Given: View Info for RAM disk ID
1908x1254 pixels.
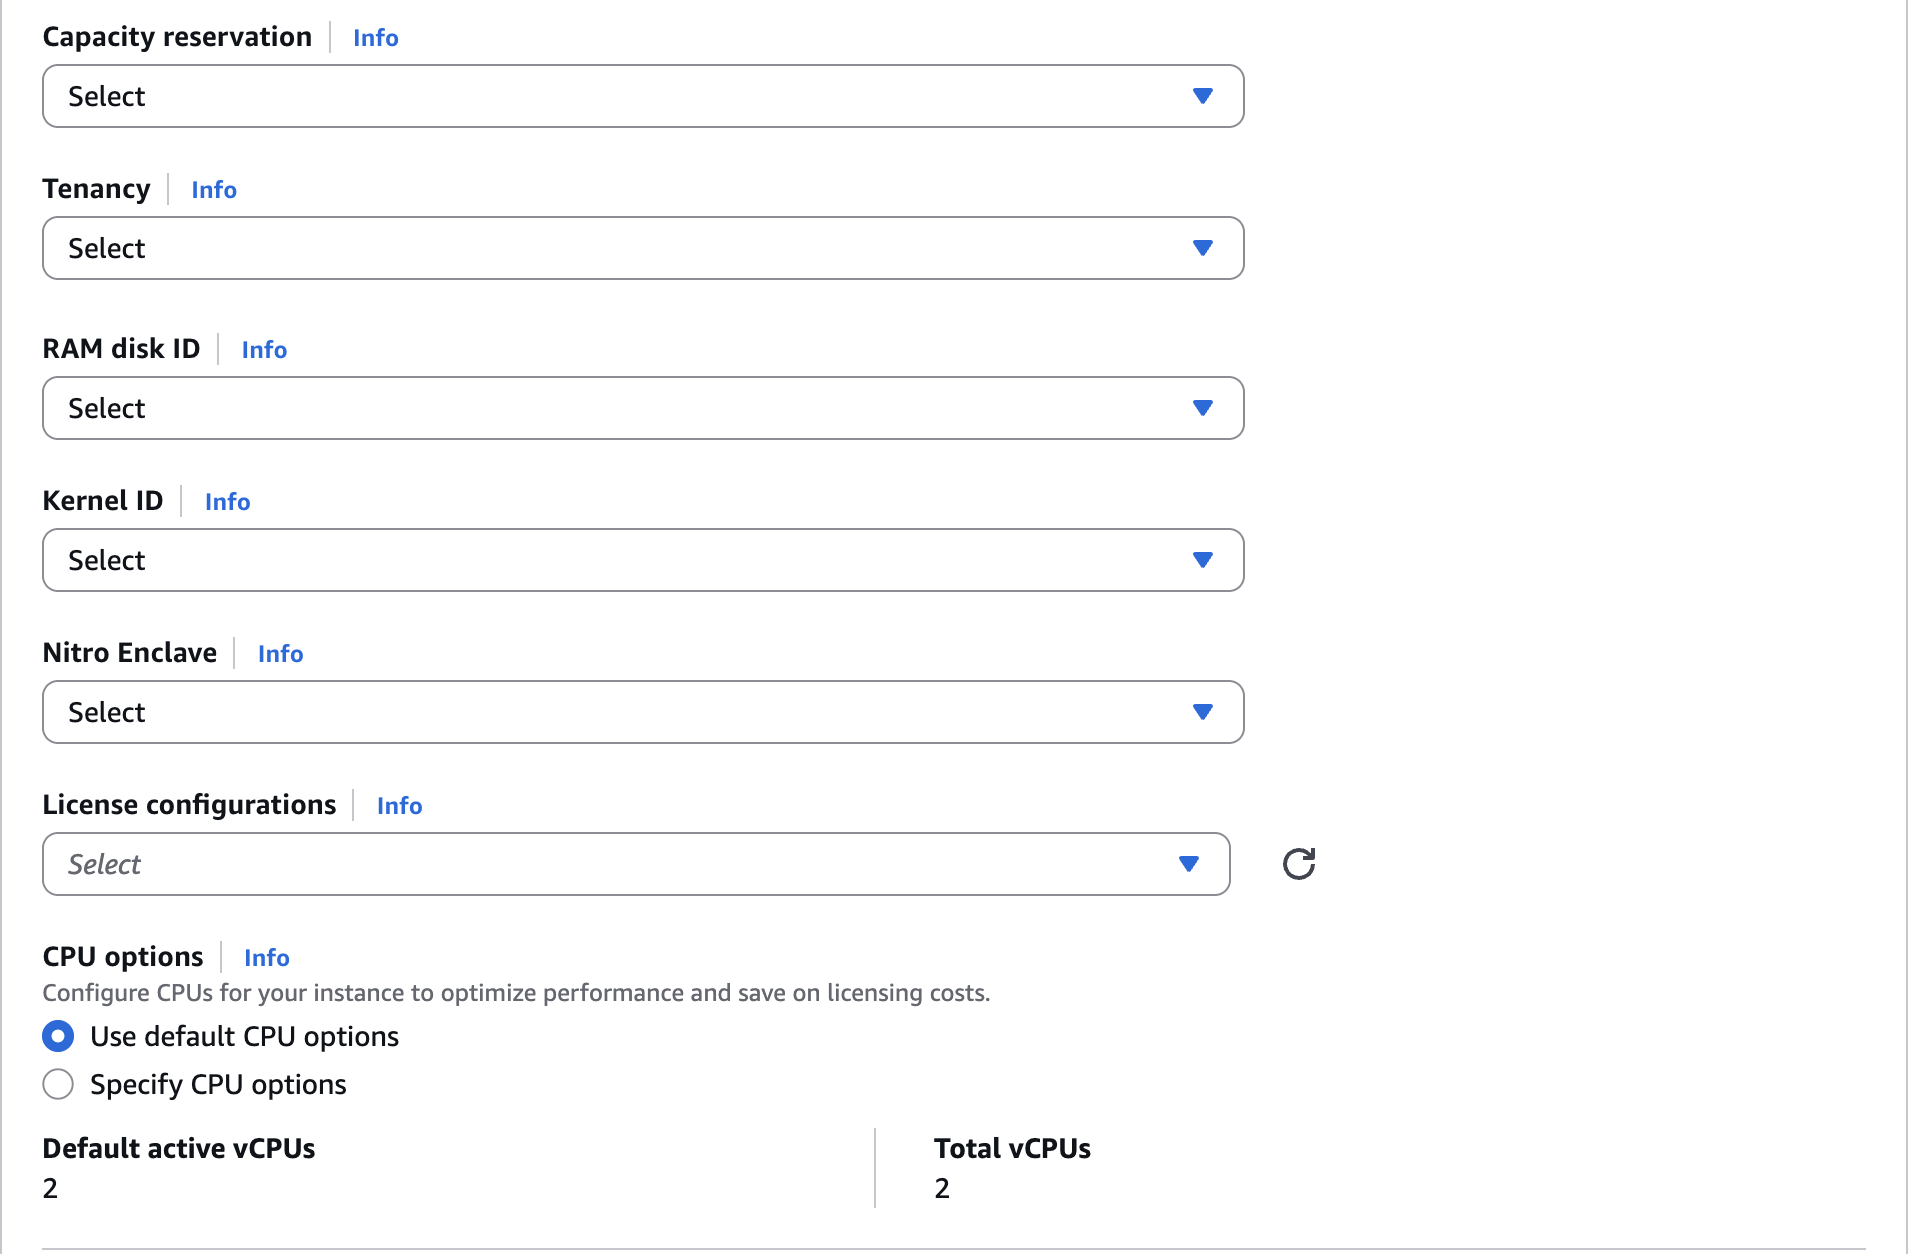Looking at the screenshot, I should pyautogui.click(x=264, y=350).
